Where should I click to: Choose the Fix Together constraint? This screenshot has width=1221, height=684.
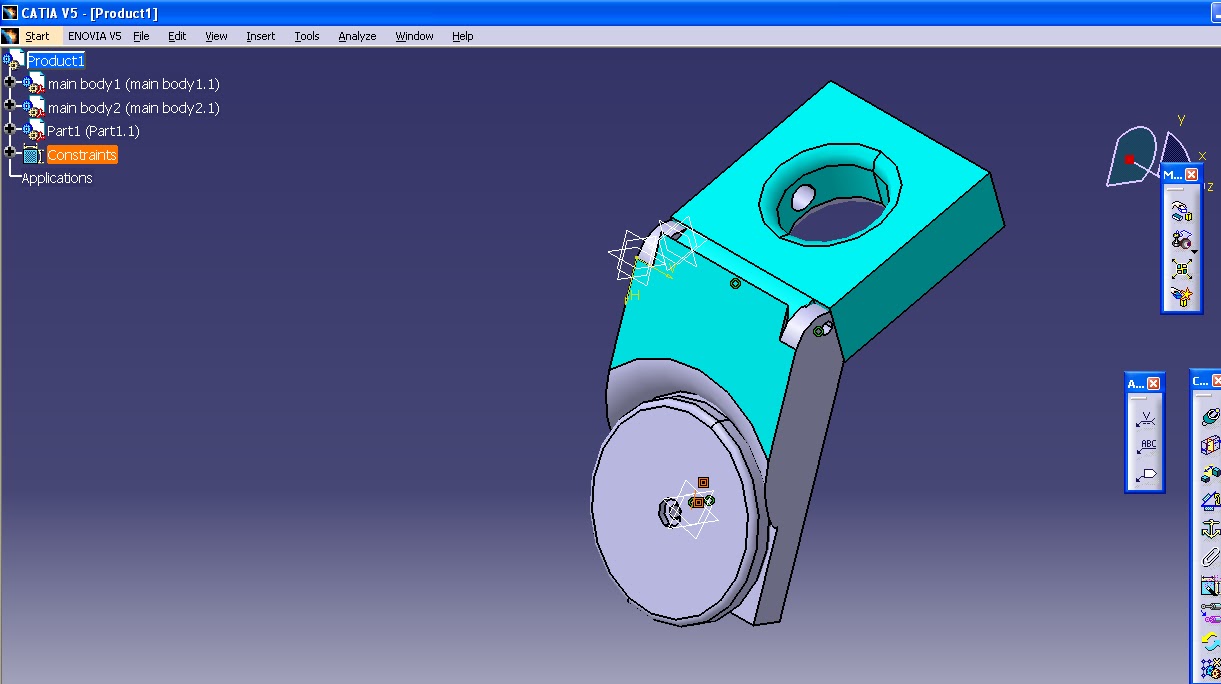(x=1210, y=556)
